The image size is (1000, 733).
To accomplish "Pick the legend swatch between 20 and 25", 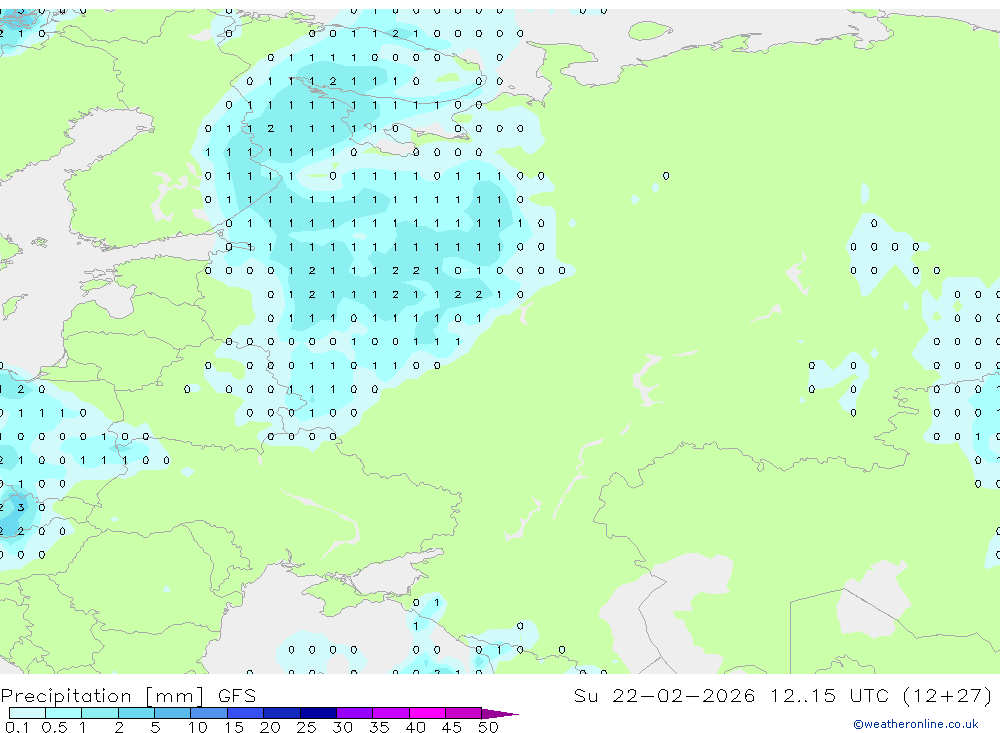I will 282,713.
